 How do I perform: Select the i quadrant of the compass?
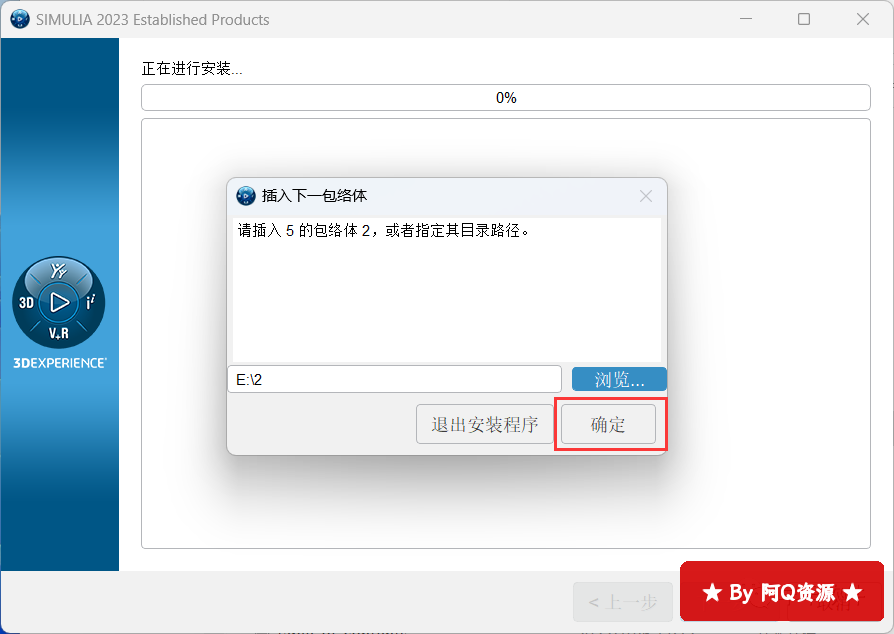click(89, 302)
